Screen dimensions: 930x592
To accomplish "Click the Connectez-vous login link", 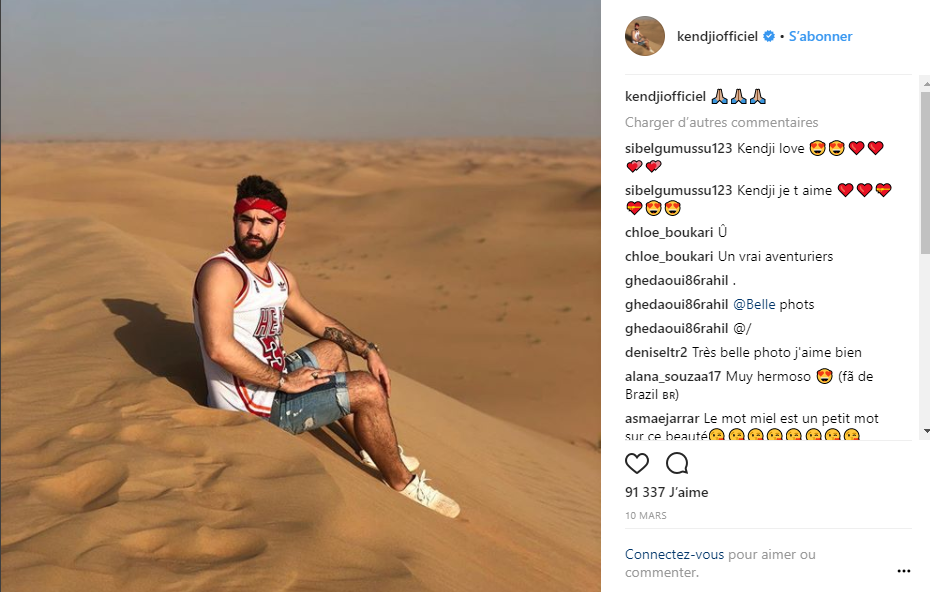I will pos(674,555).
